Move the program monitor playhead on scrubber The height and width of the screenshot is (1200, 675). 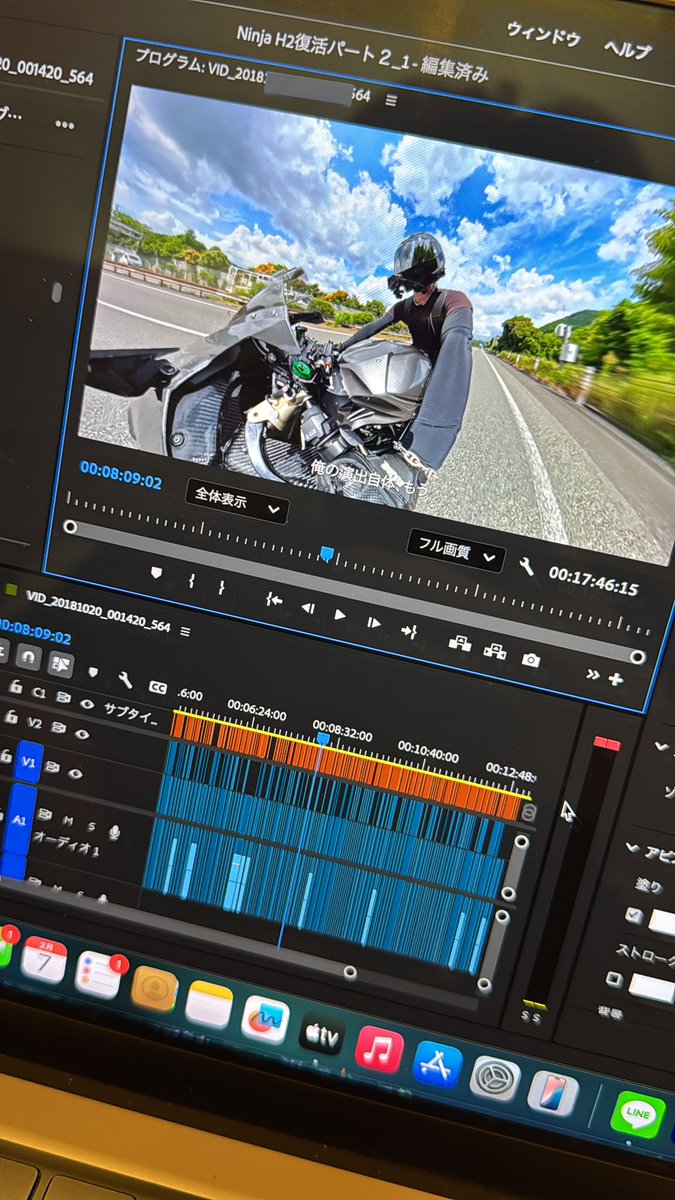(x=325, y=552)
